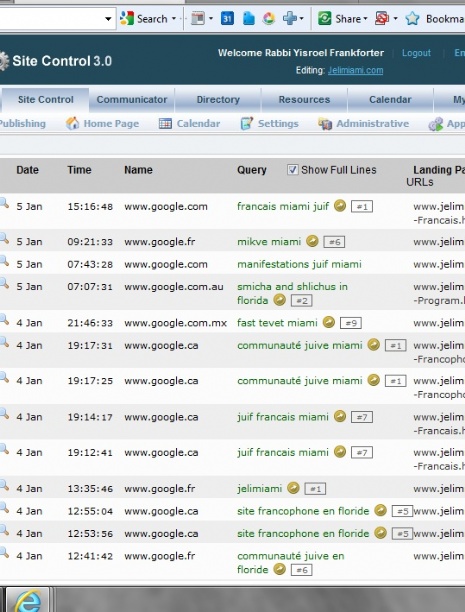Expand the Share button dropdown arrow
This screenshot has height=612, width=465.
pos(365,18)
